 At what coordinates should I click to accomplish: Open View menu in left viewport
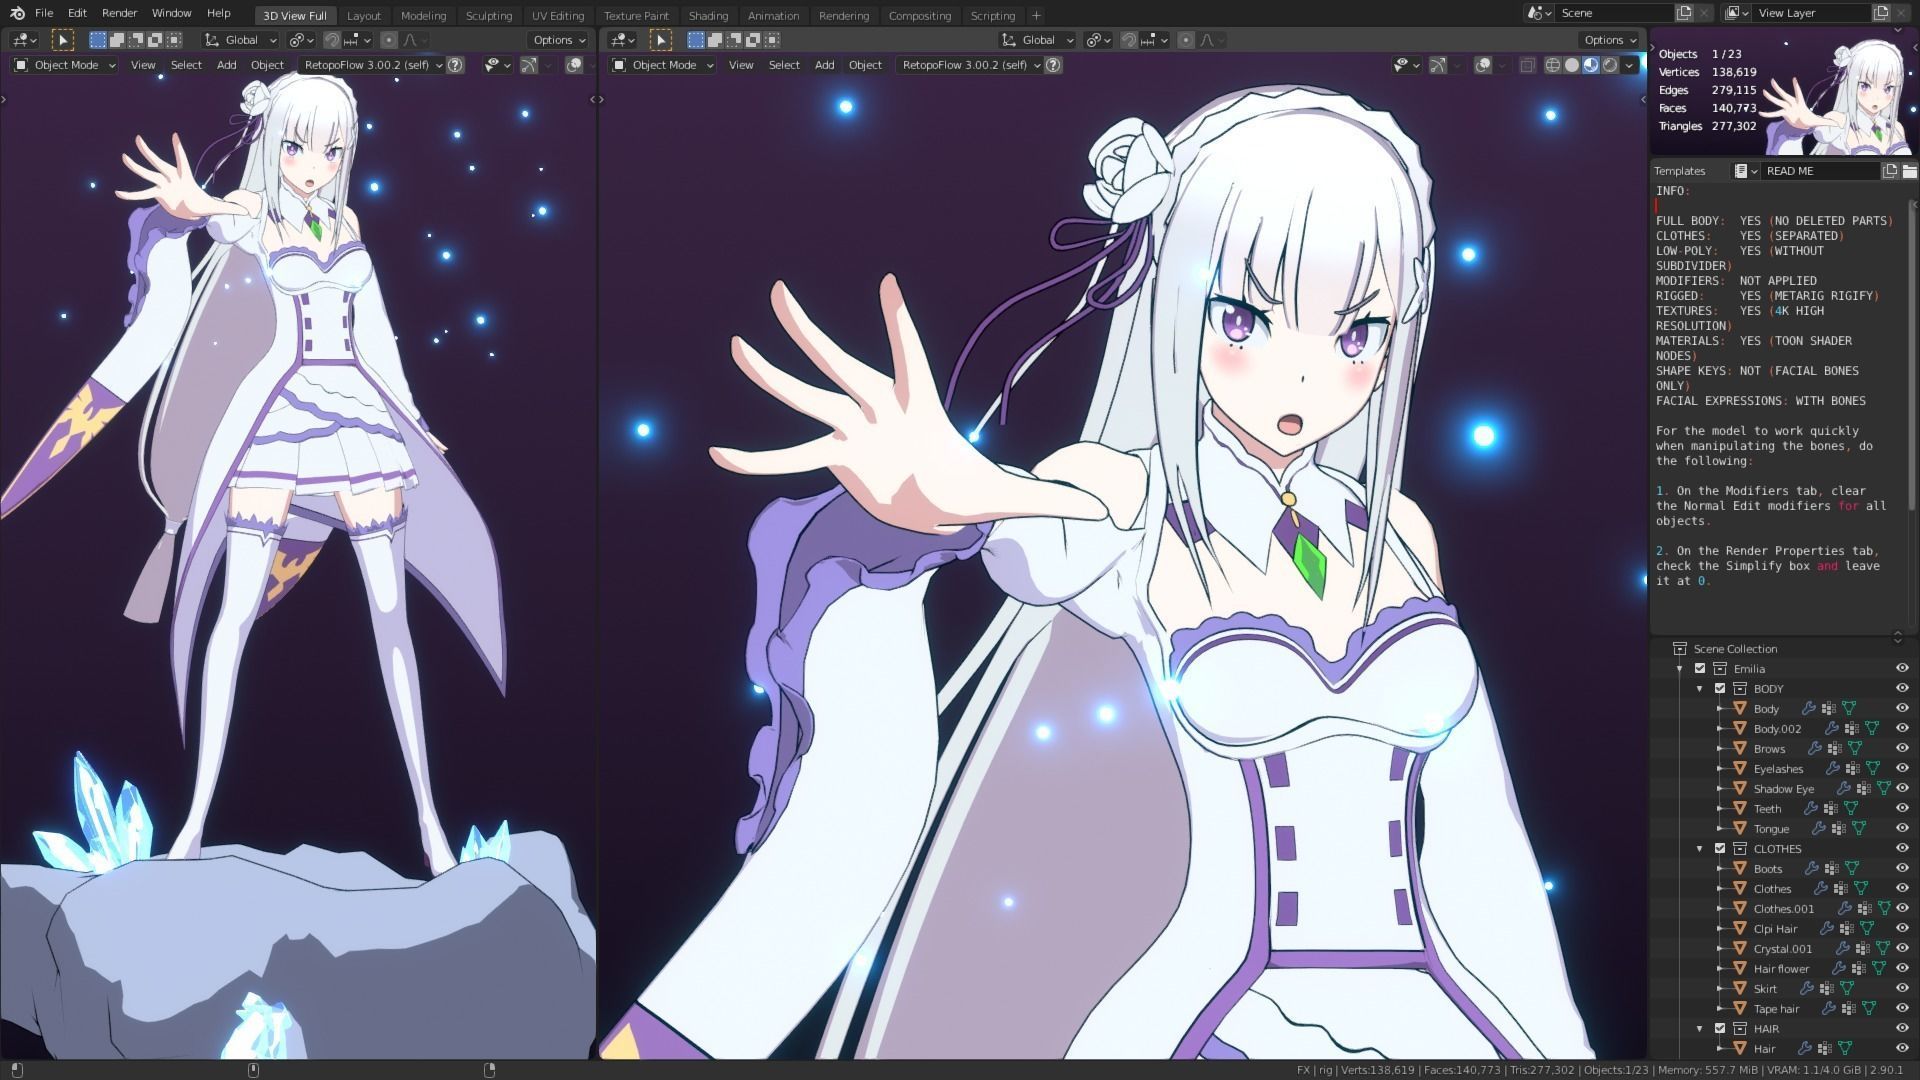[x=143, y=65]
